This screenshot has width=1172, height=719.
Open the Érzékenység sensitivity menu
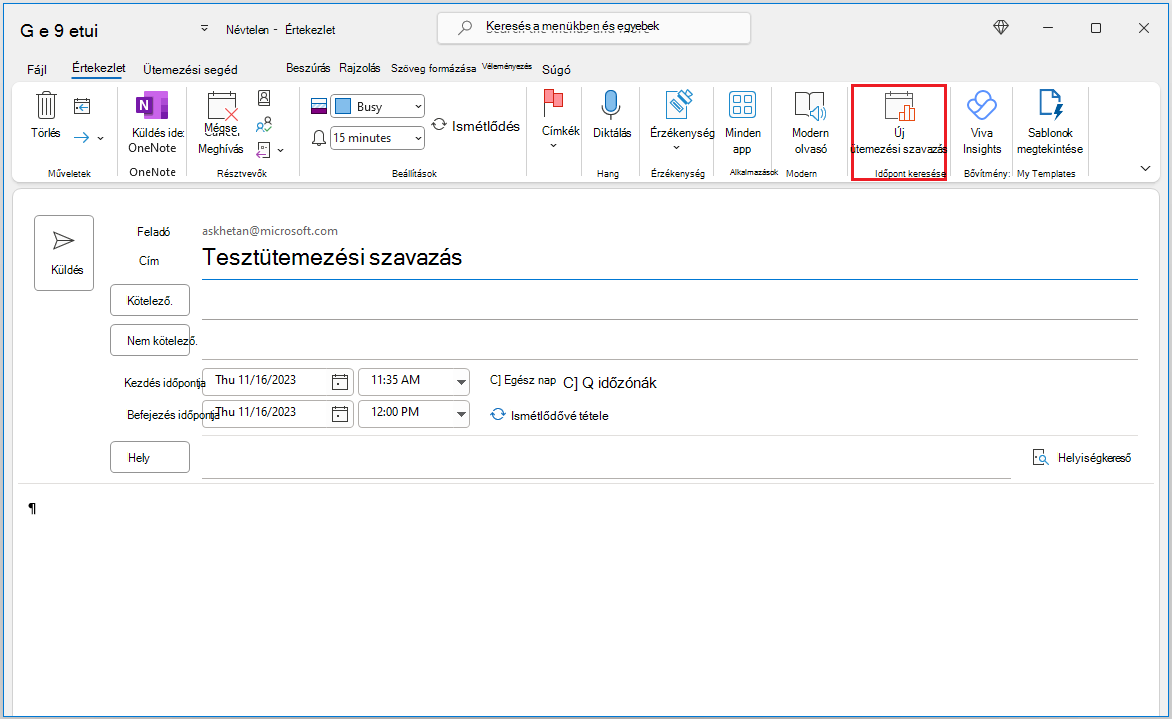[x=681, y=121]
